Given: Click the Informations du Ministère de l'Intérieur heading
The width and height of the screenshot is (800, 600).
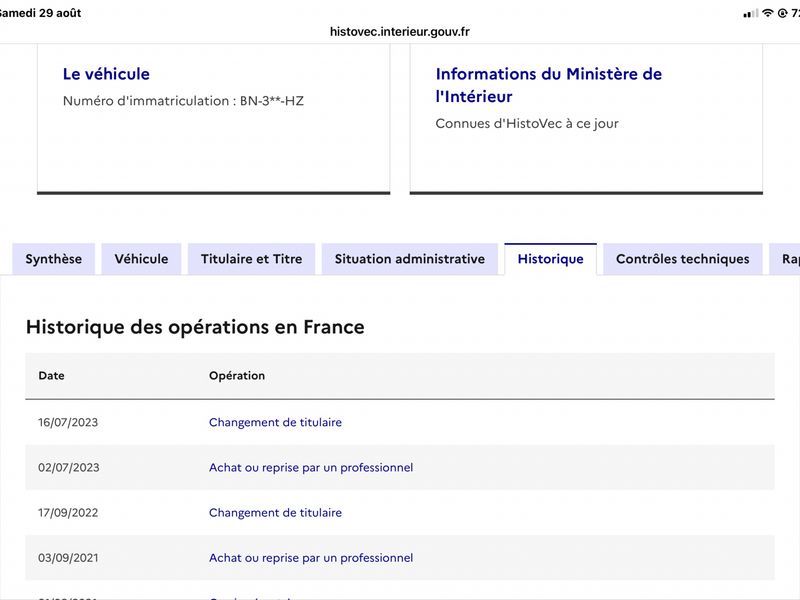Looking at the screenshot, I should coord(548,85).
